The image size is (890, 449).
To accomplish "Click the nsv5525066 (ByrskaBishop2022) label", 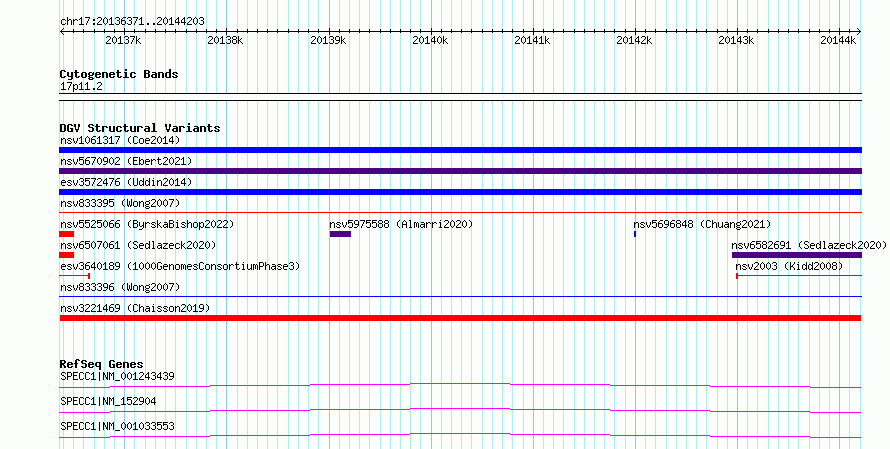I will click(x=147, y=224).
